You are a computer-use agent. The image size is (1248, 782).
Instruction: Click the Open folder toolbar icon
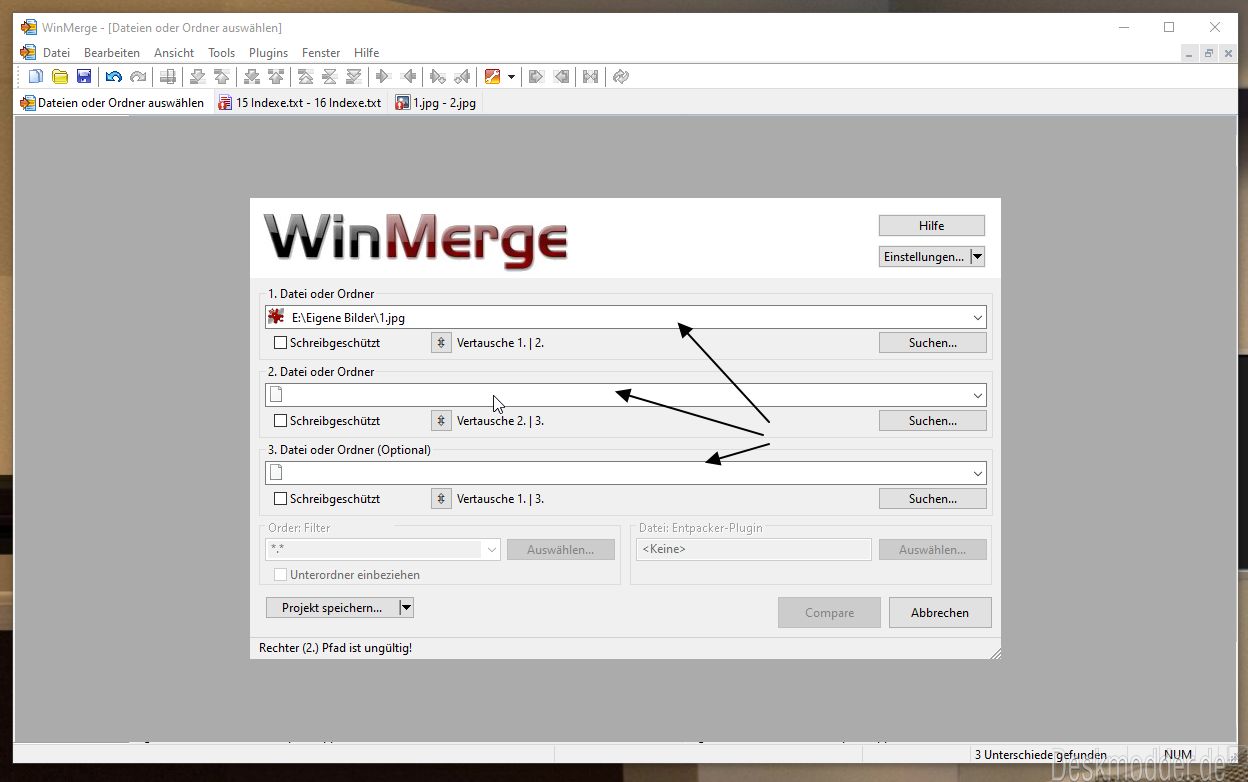click(60, 76)
